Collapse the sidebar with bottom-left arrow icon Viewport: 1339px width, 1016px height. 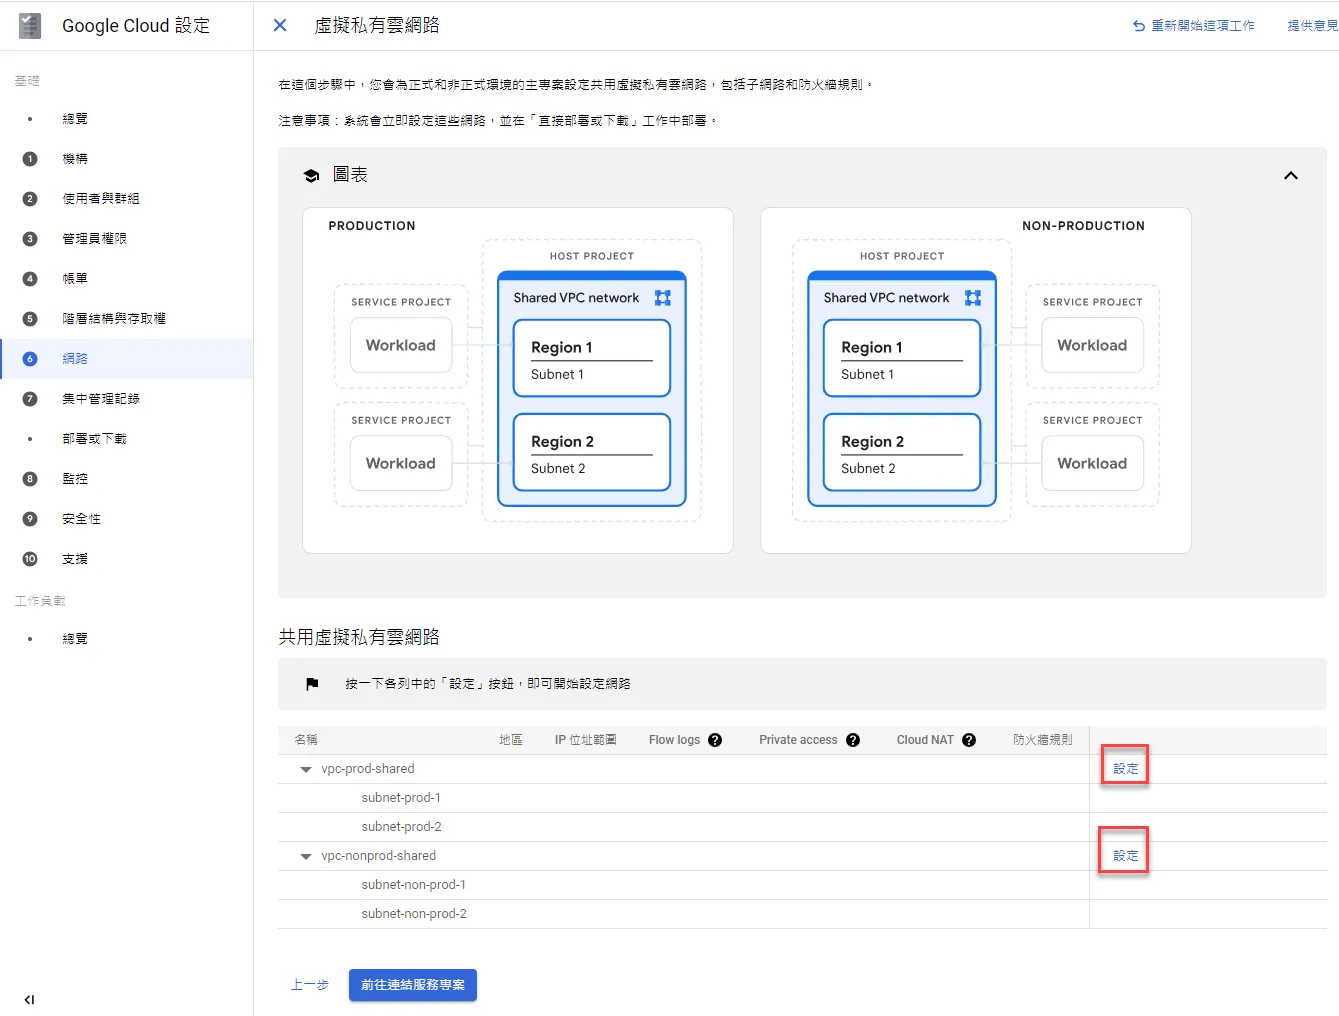[x=29, y=999]
